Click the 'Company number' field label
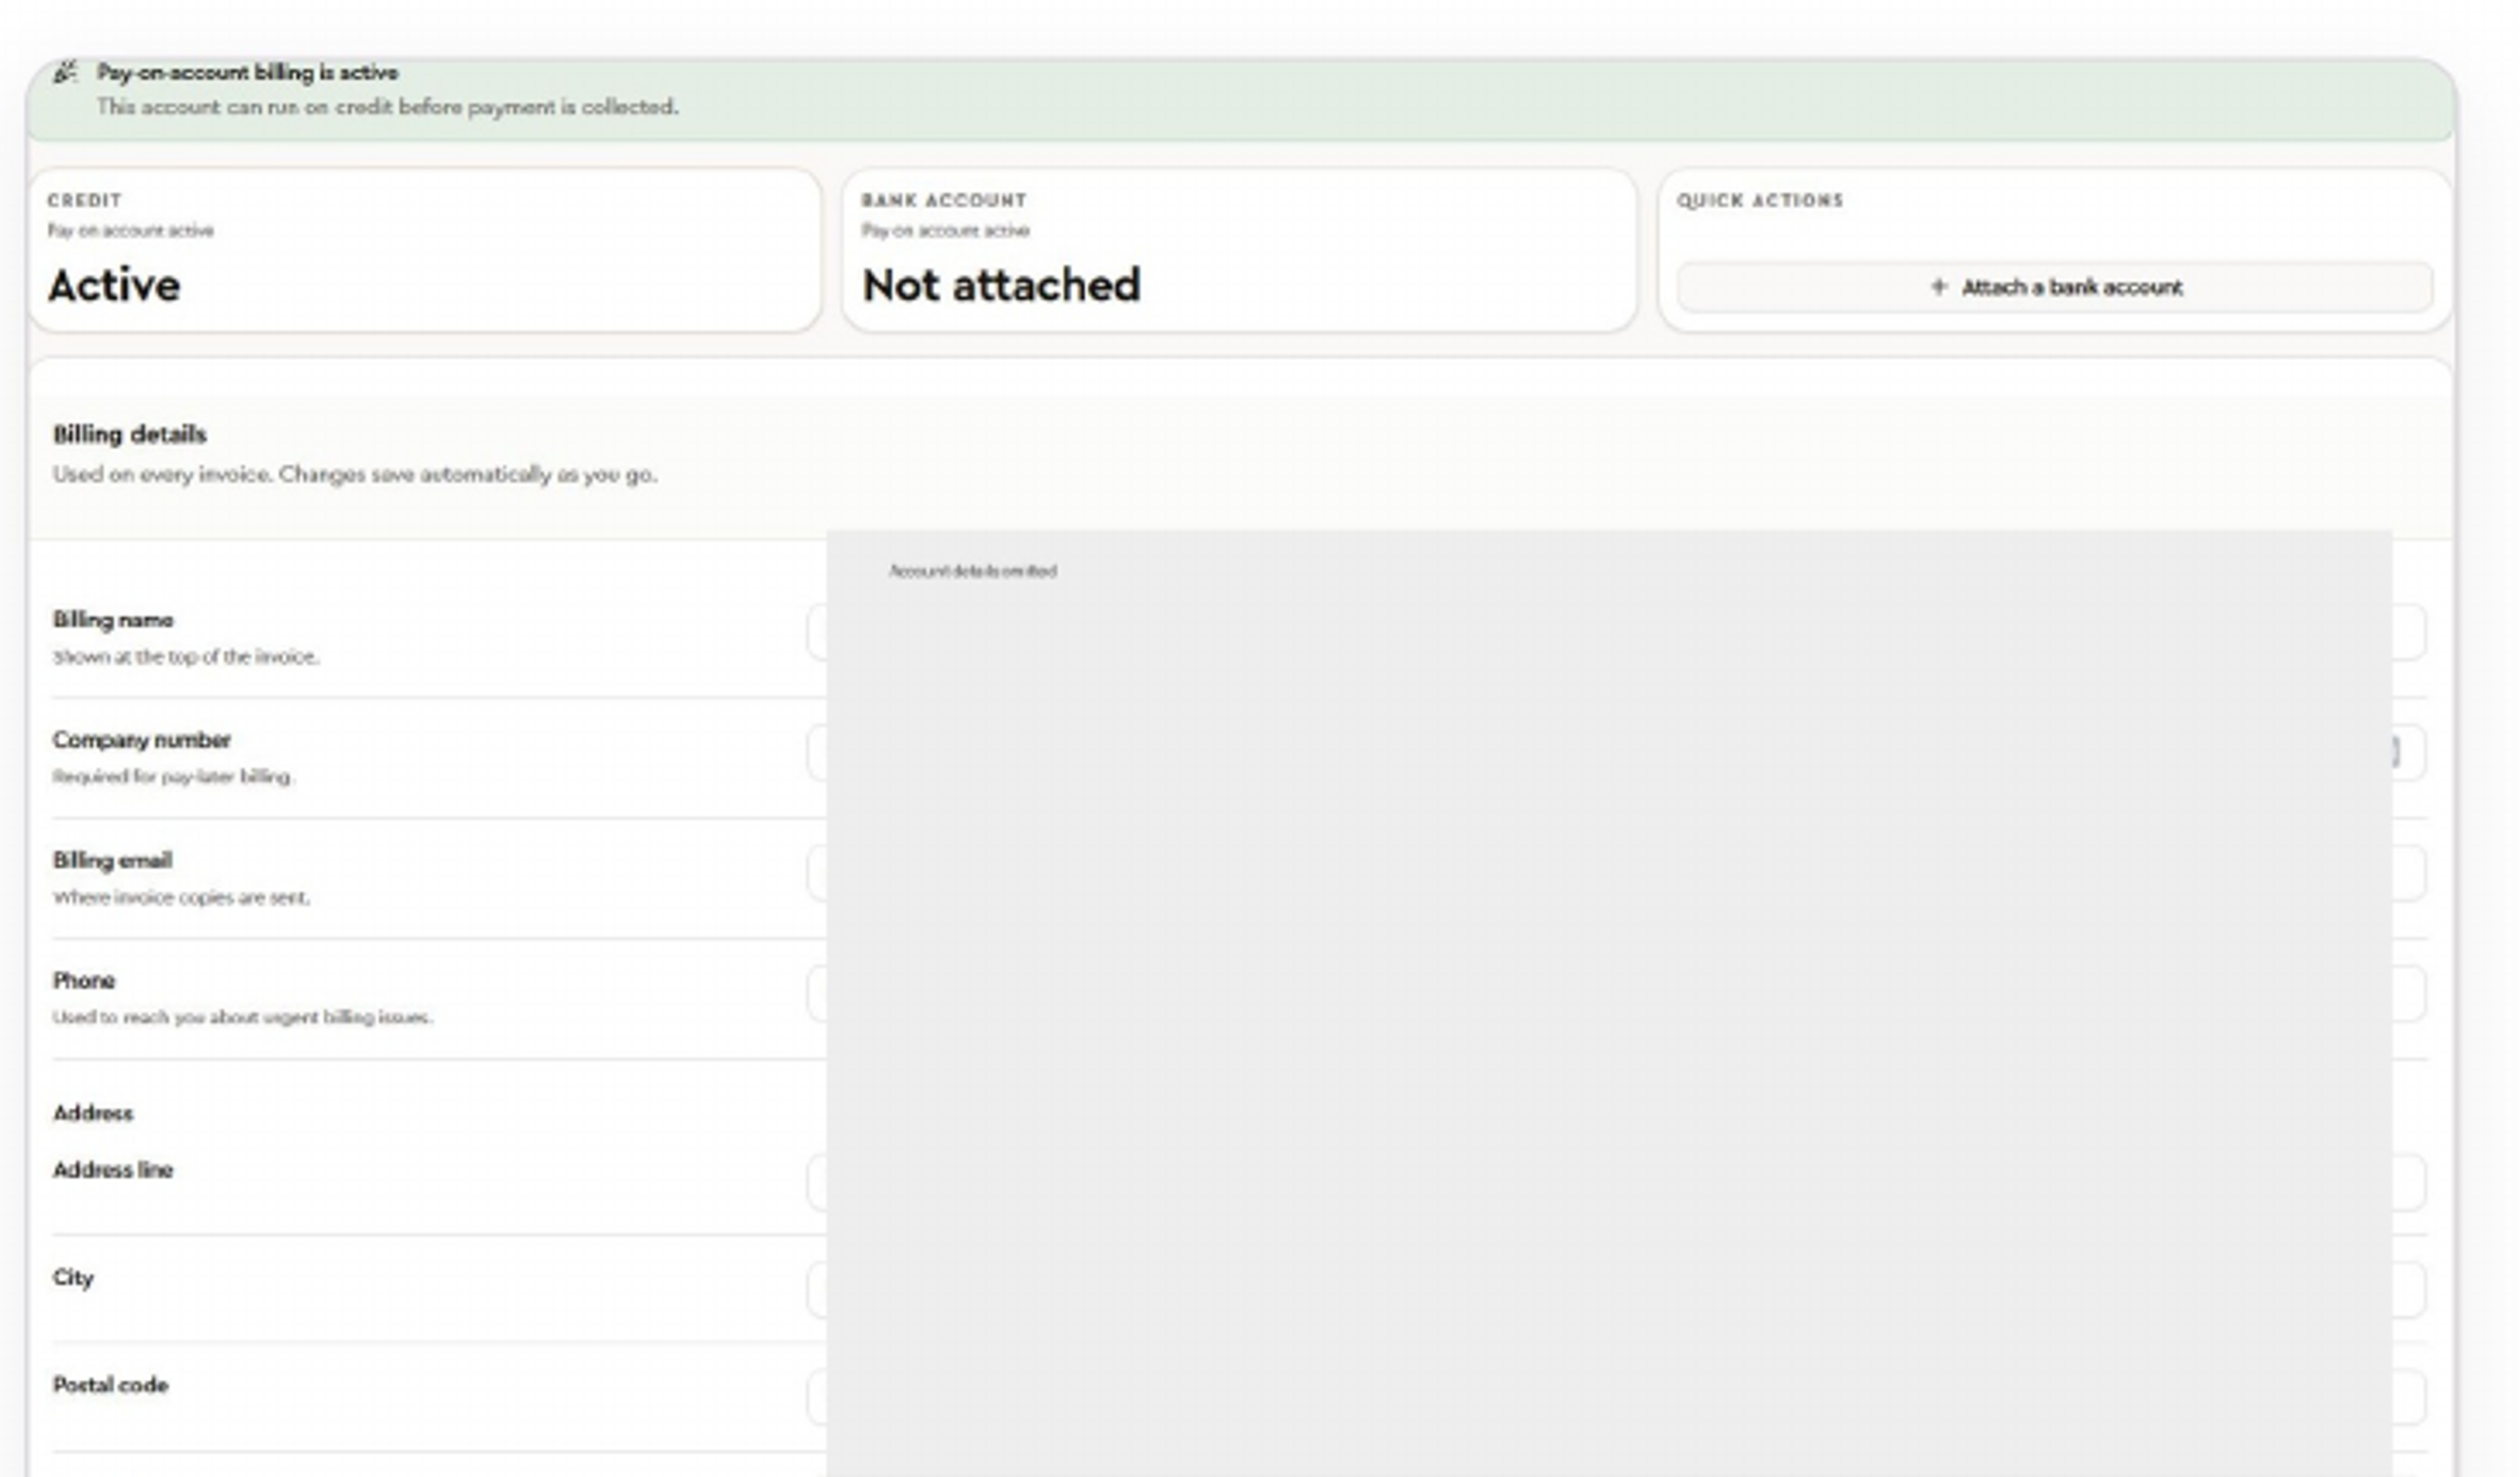Screen dimensions: 2520x1477 pos(142,740)
